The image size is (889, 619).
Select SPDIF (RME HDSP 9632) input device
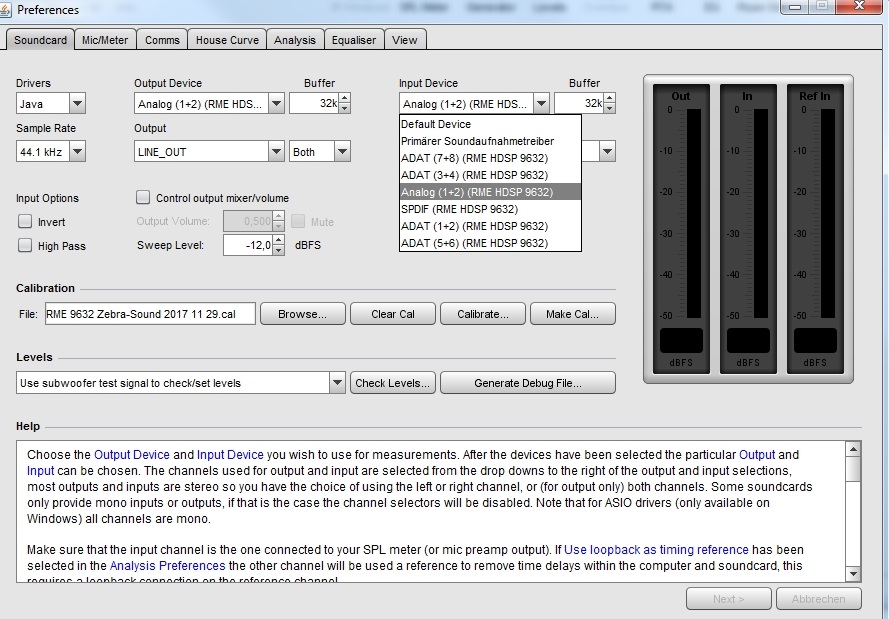click(459, 209)
